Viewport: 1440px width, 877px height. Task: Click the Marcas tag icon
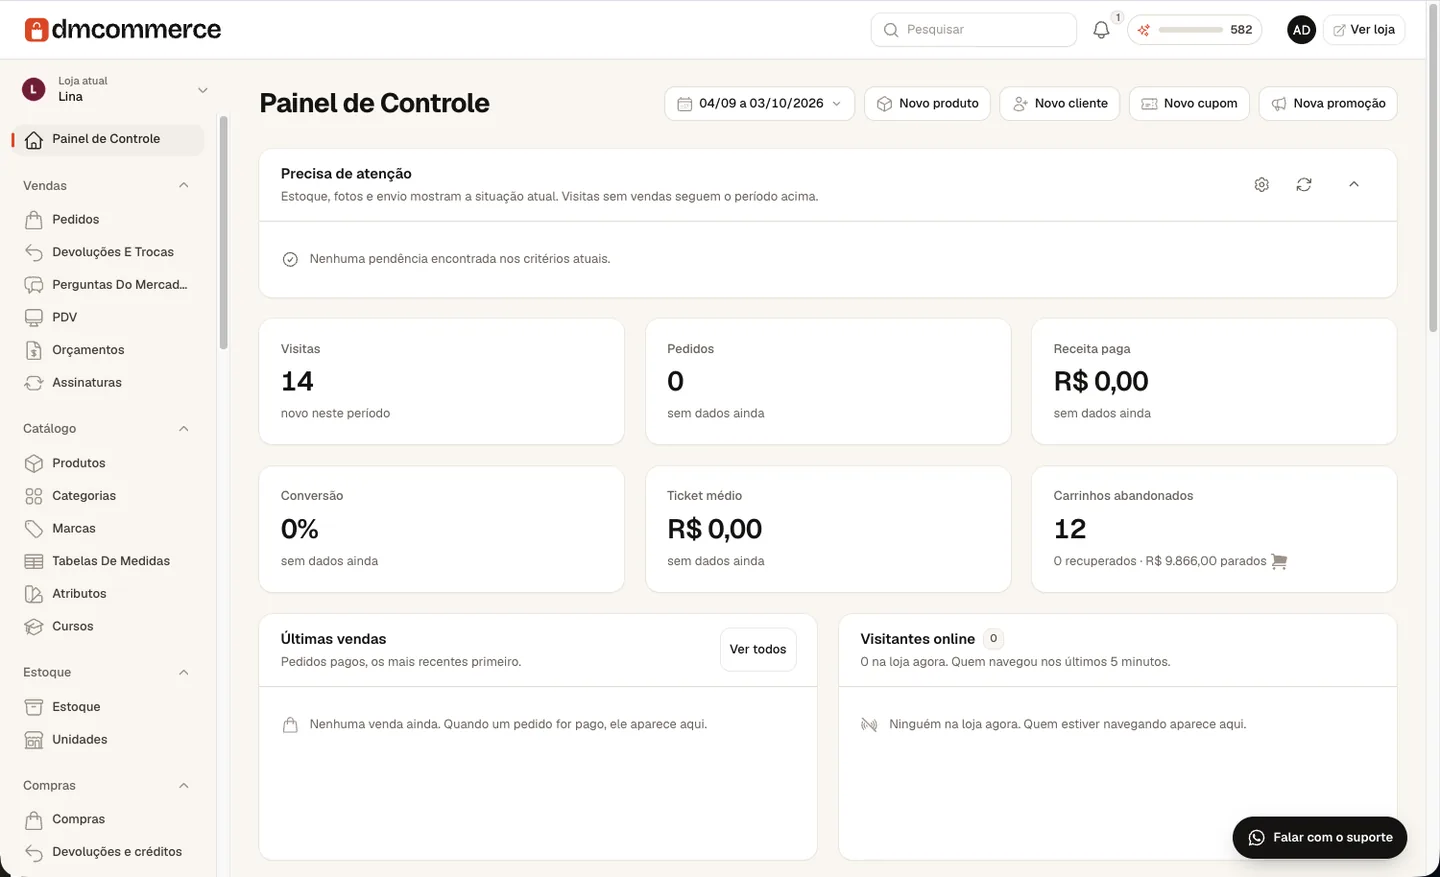pos(34,528)
